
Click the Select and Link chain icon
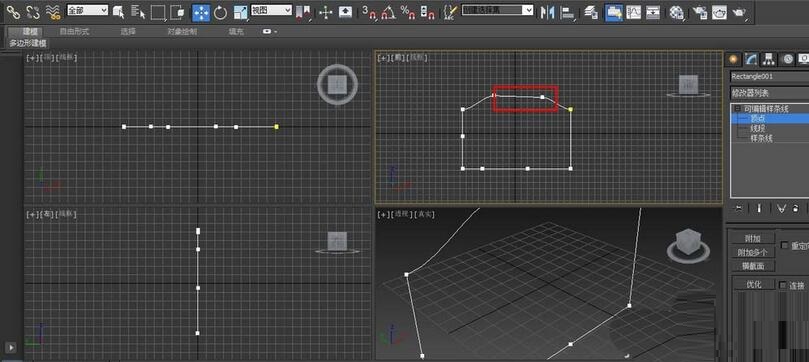coord(13,11)
